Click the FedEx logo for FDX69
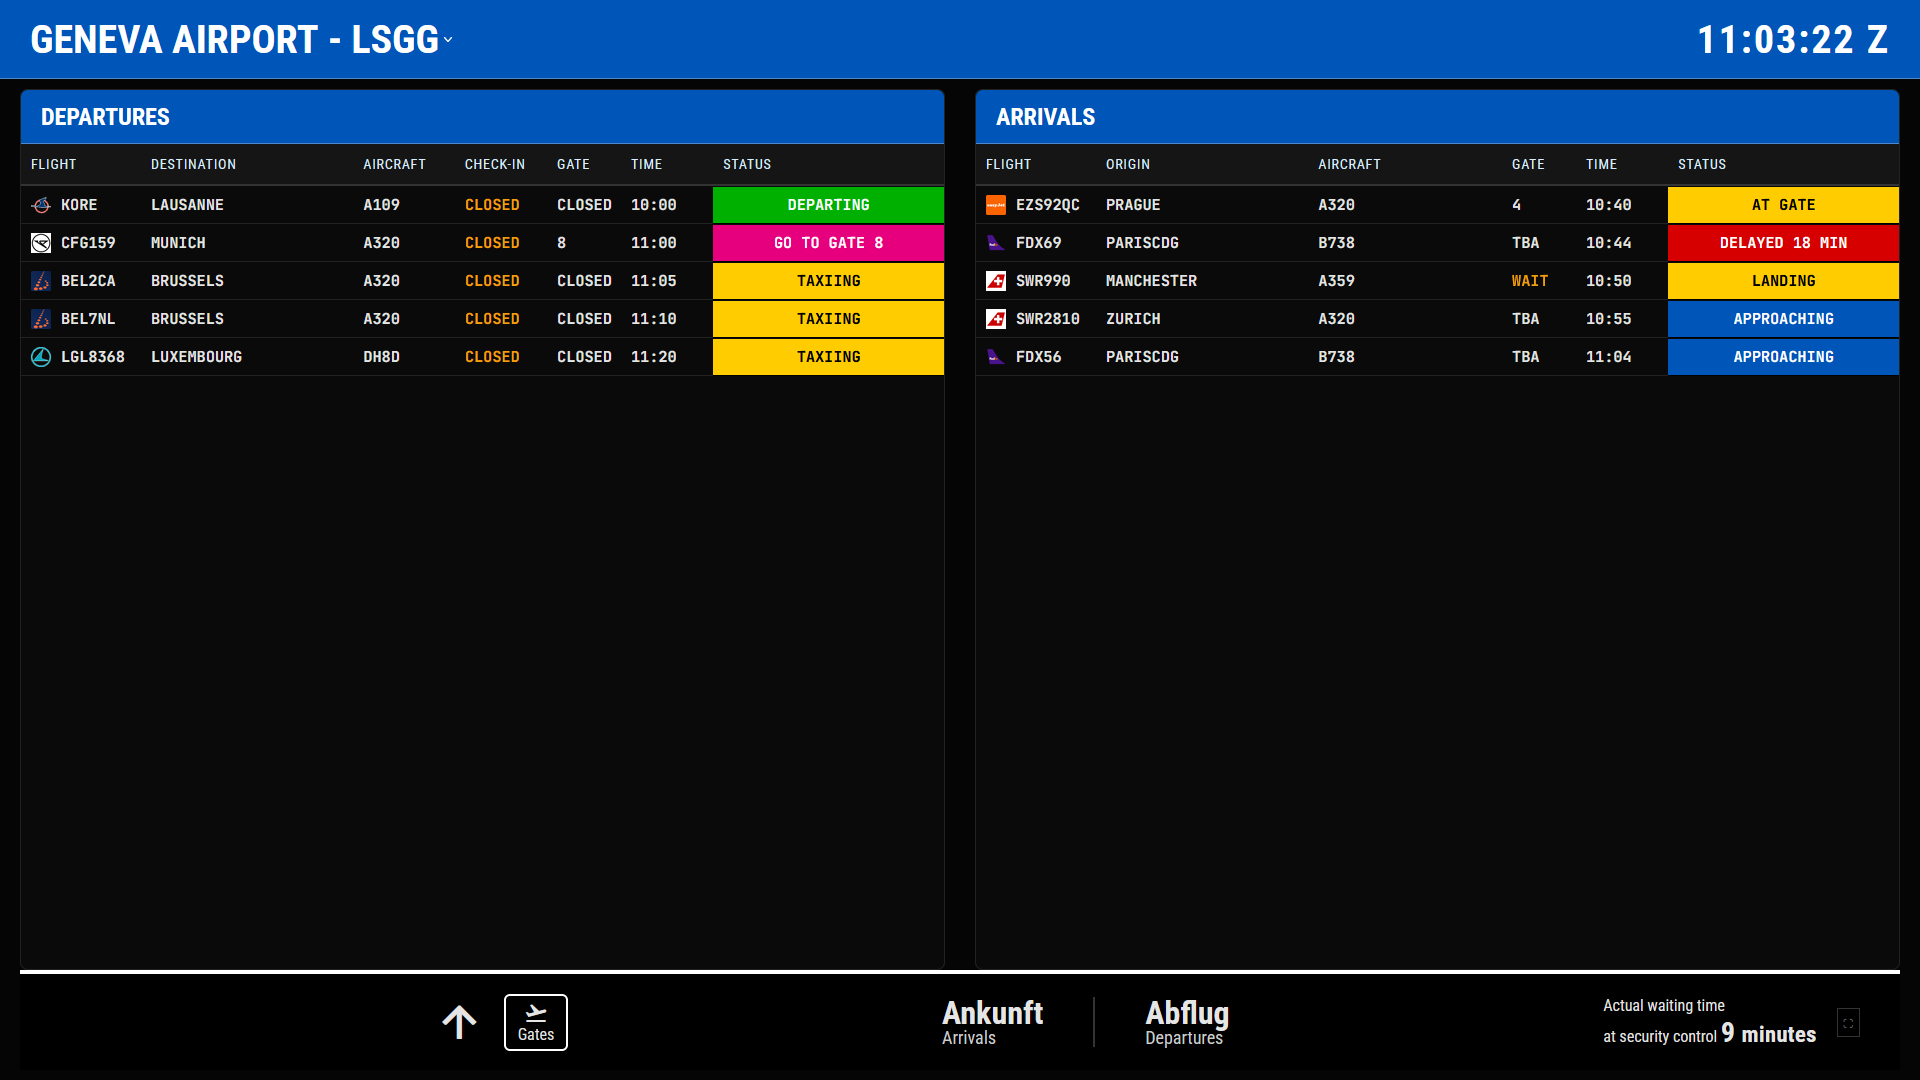The width and height of the screenshot is (1920, 1080). tap(996, 243)
